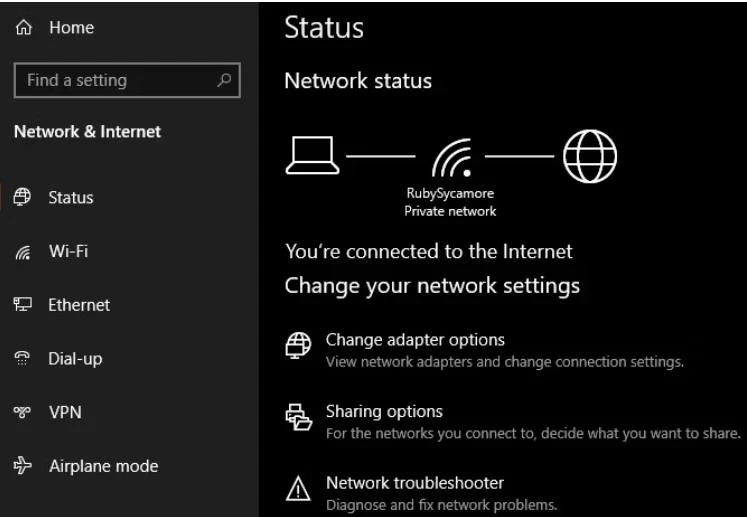This screenshot has height=517, width=747.
Task: Open the VPN settings page
Action: click(65, 412)
